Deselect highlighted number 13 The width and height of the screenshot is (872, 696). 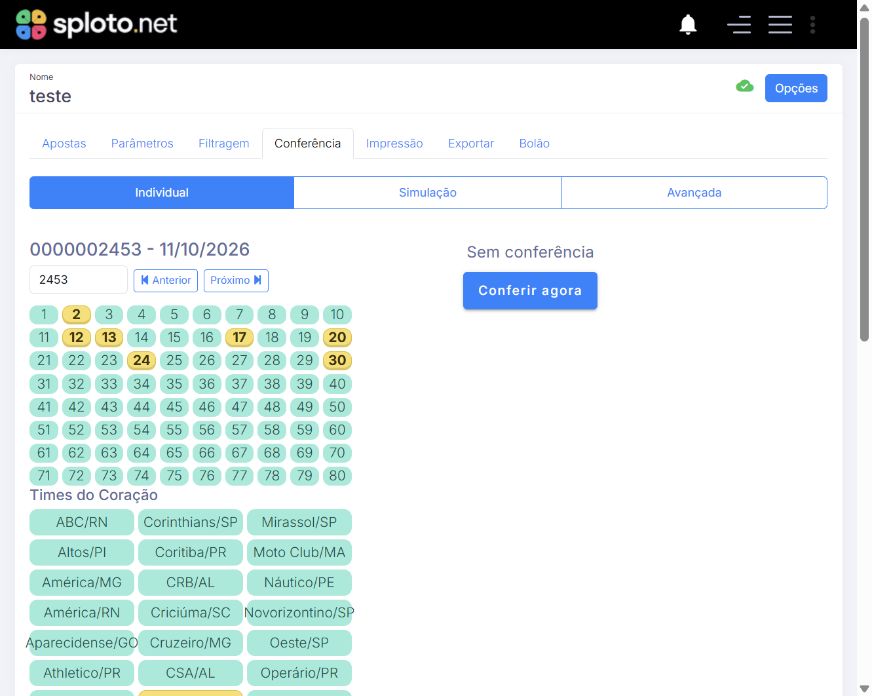pyautogui.click(x=109, y=337)
